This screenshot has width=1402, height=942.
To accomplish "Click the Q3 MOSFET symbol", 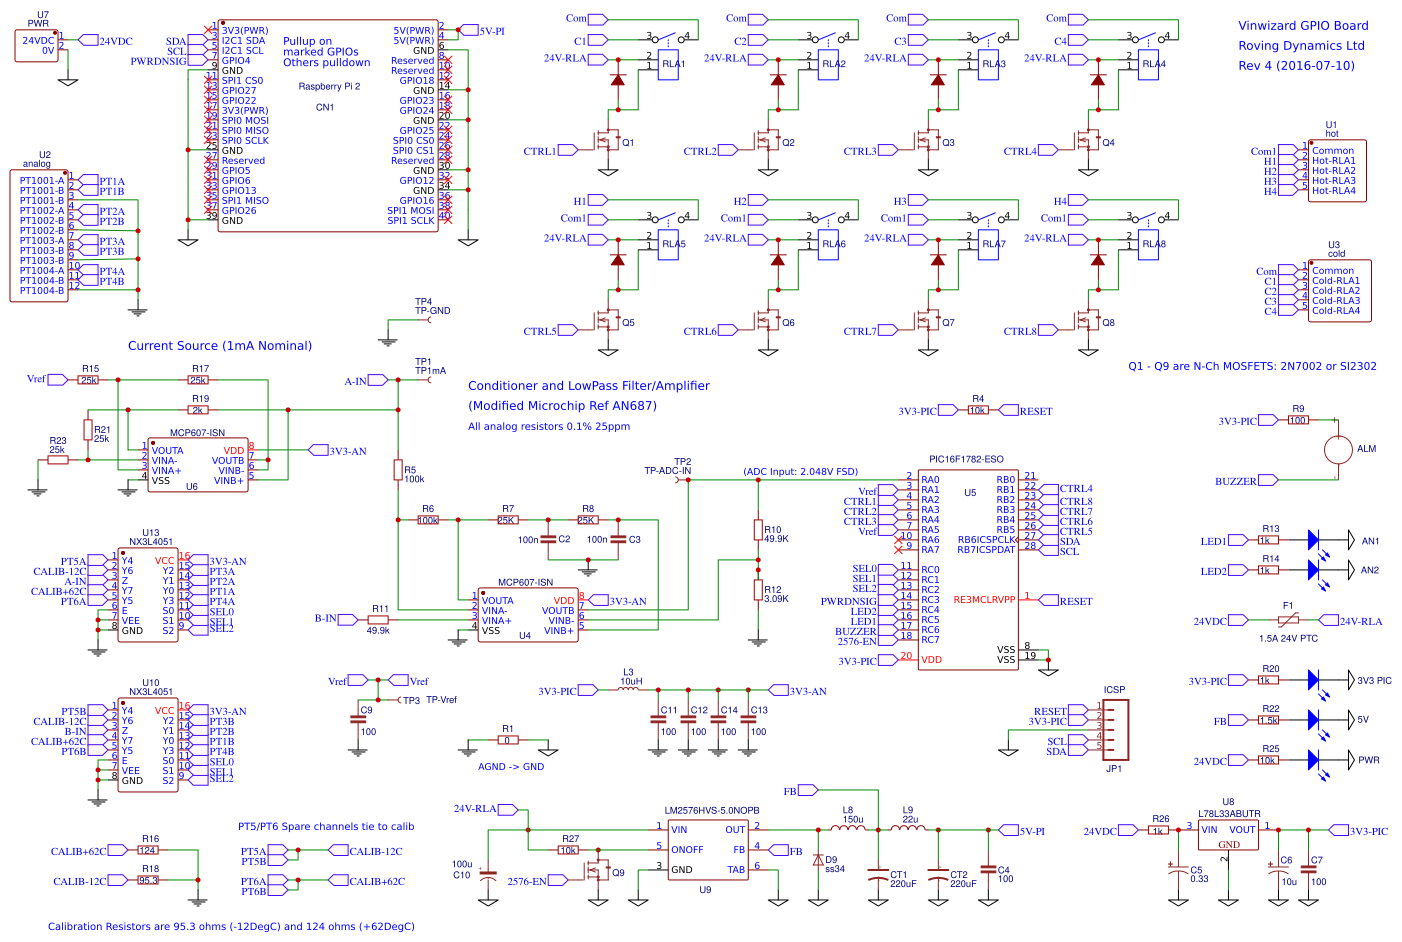I will tap(926, 142).
